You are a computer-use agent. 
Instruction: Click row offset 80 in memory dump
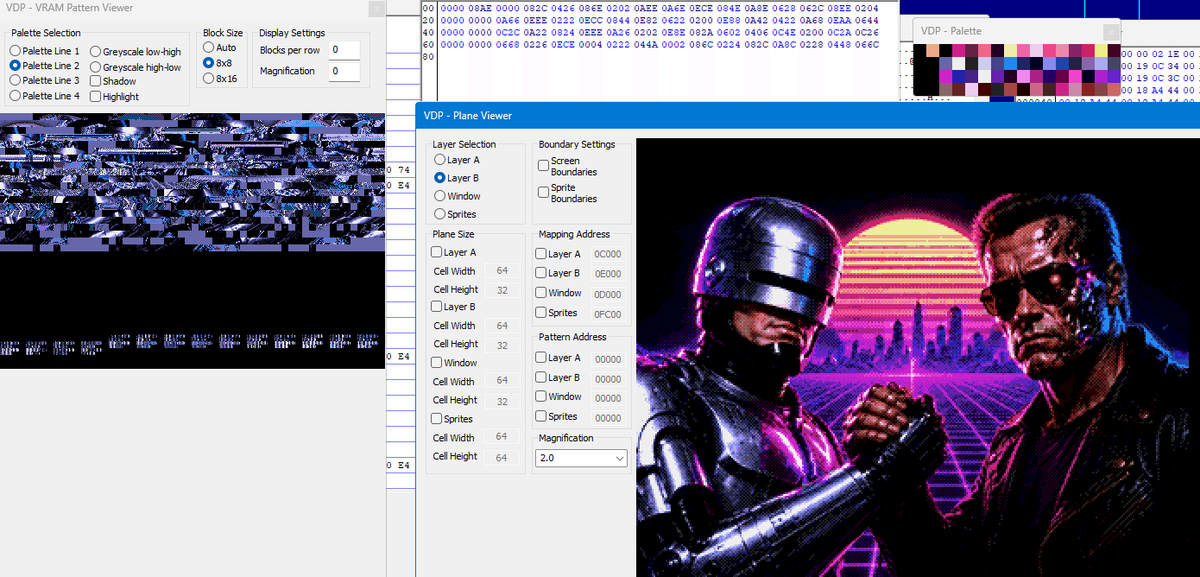coord(428,57)
